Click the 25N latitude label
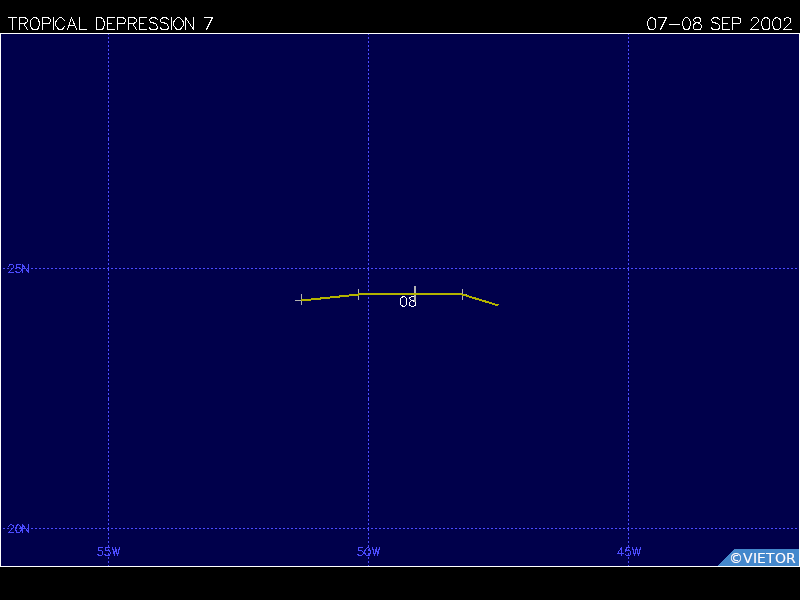Image resolution: width=800 pixels, height=600 pixels. [18, 269]
